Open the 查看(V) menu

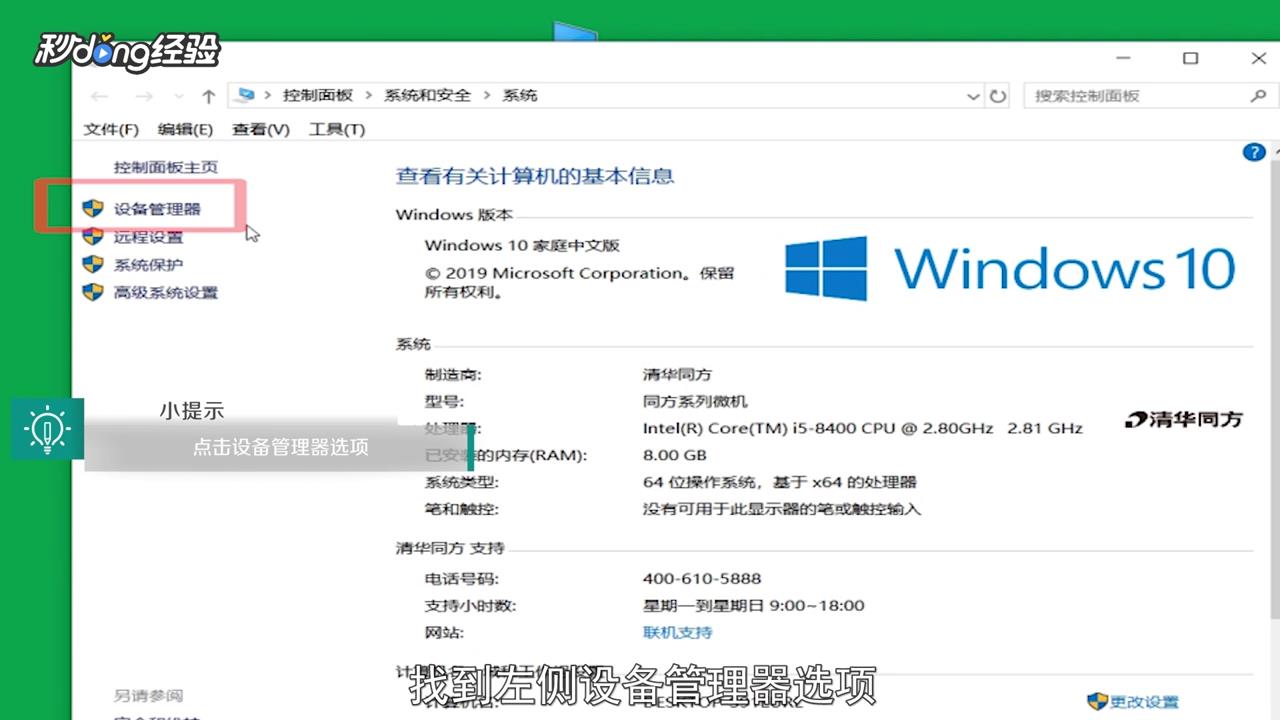click(261, 129)
